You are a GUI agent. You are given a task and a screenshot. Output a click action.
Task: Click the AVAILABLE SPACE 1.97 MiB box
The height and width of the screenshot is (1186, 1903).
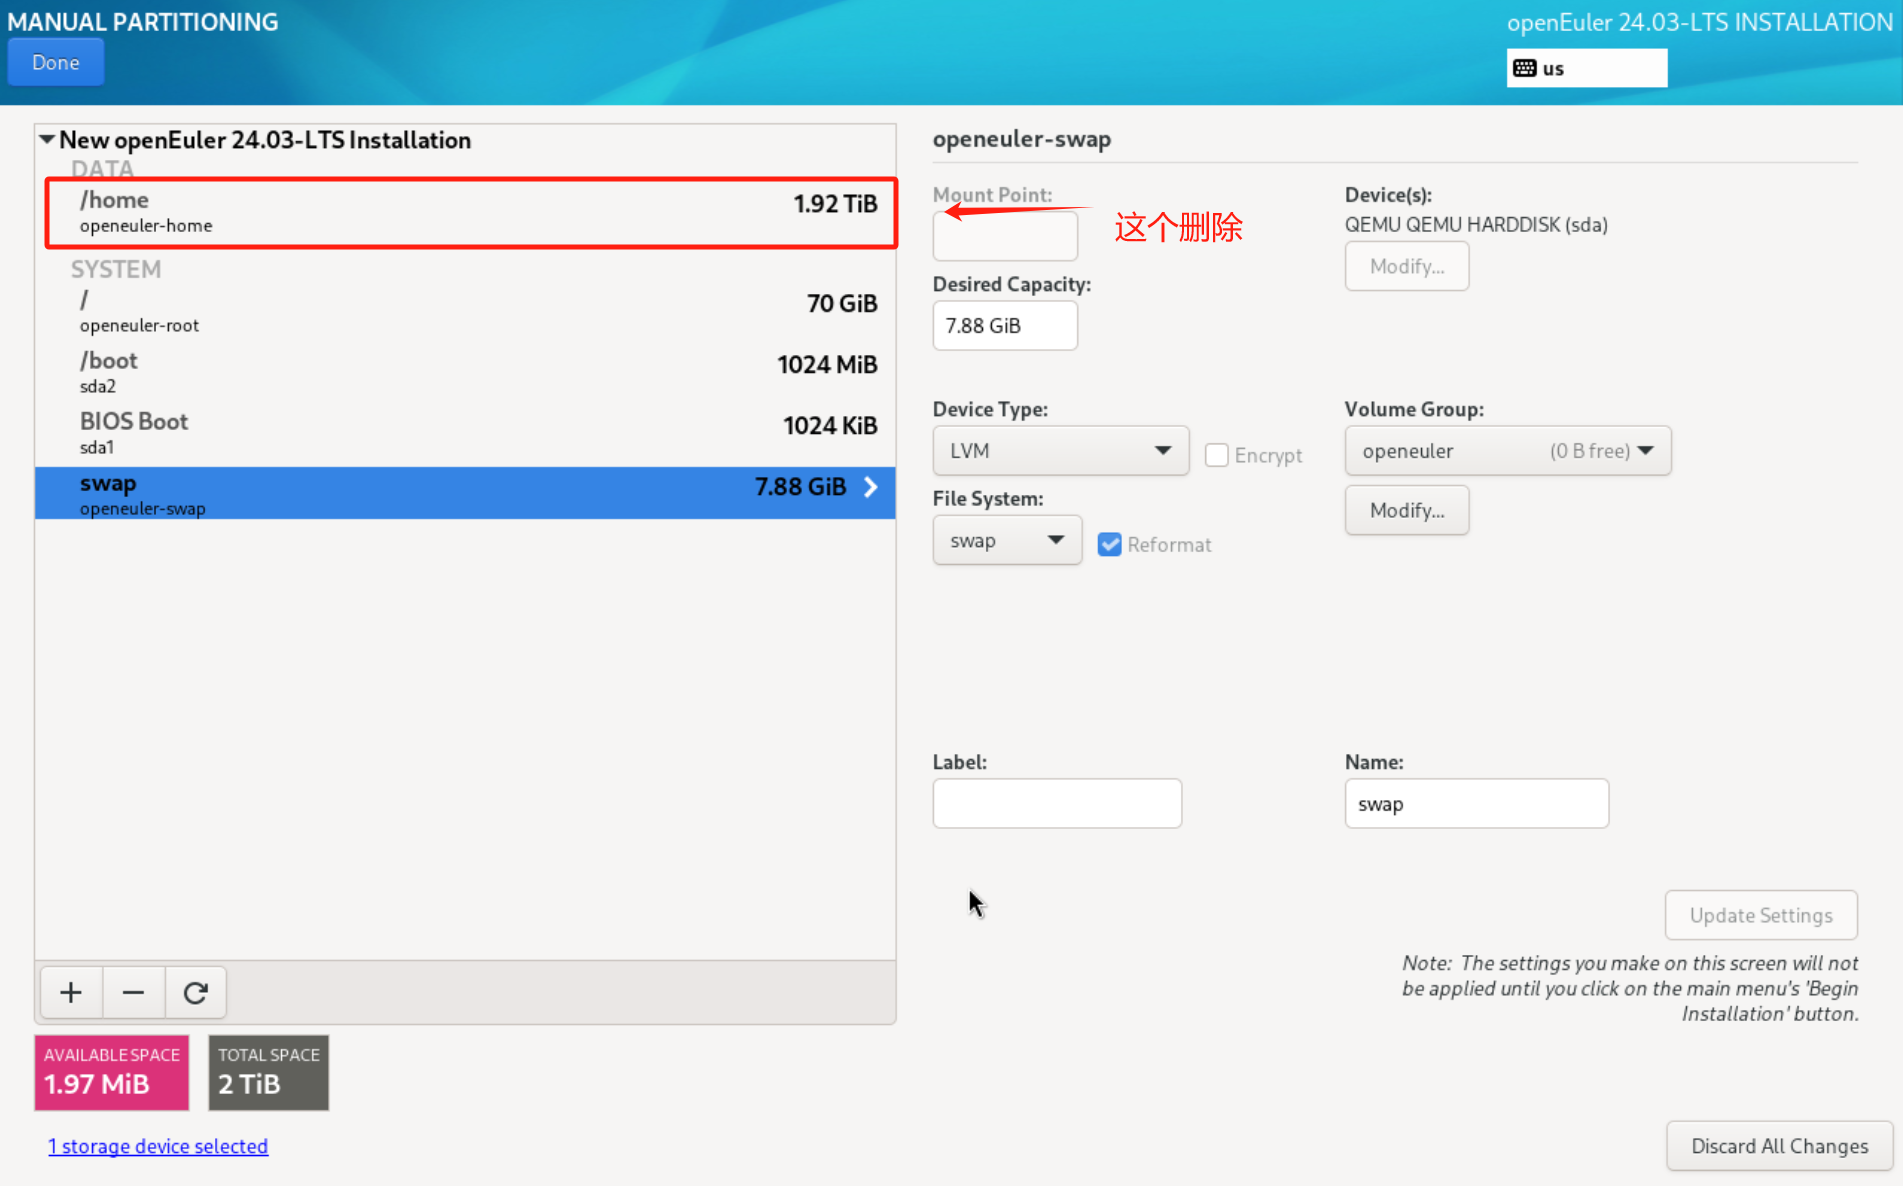pyautogui.click(x=112, y=1072)
